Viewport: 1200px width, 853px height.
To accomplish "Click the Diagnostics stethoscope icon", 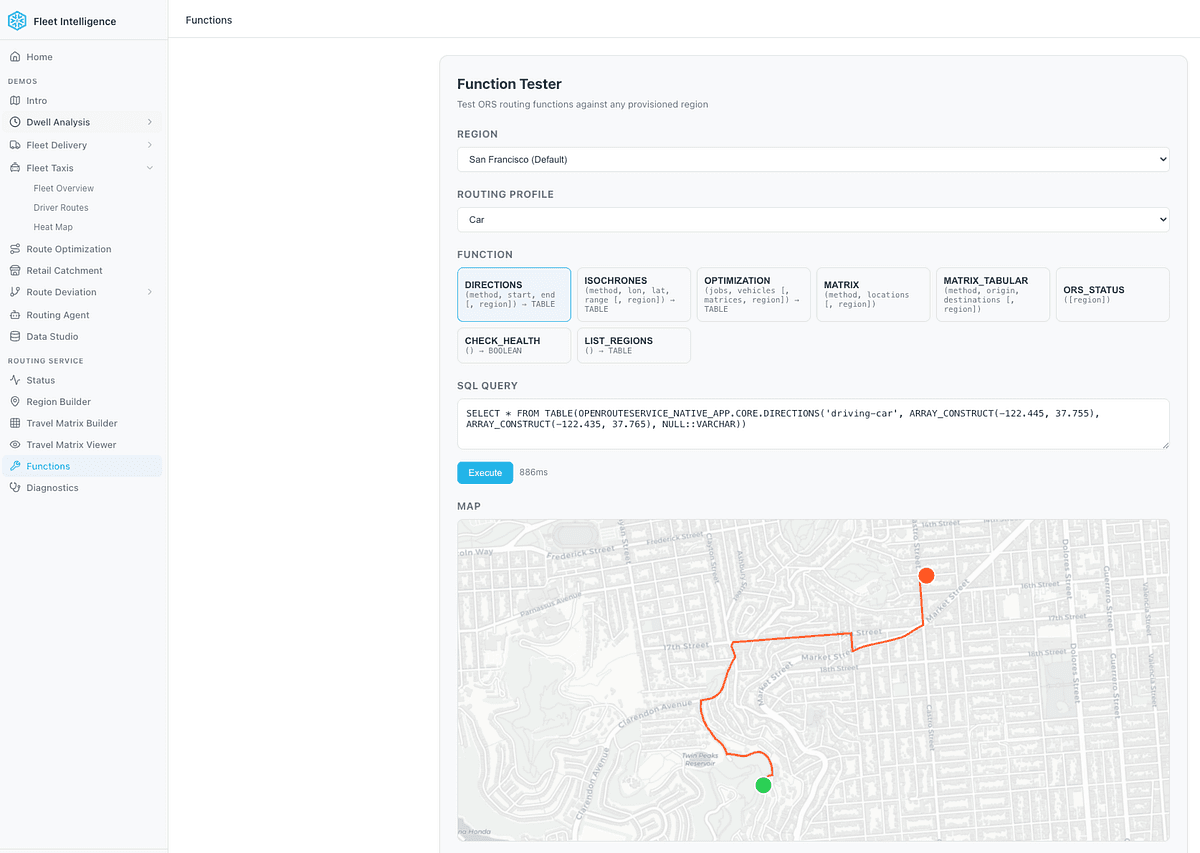I will coord(15,488).
